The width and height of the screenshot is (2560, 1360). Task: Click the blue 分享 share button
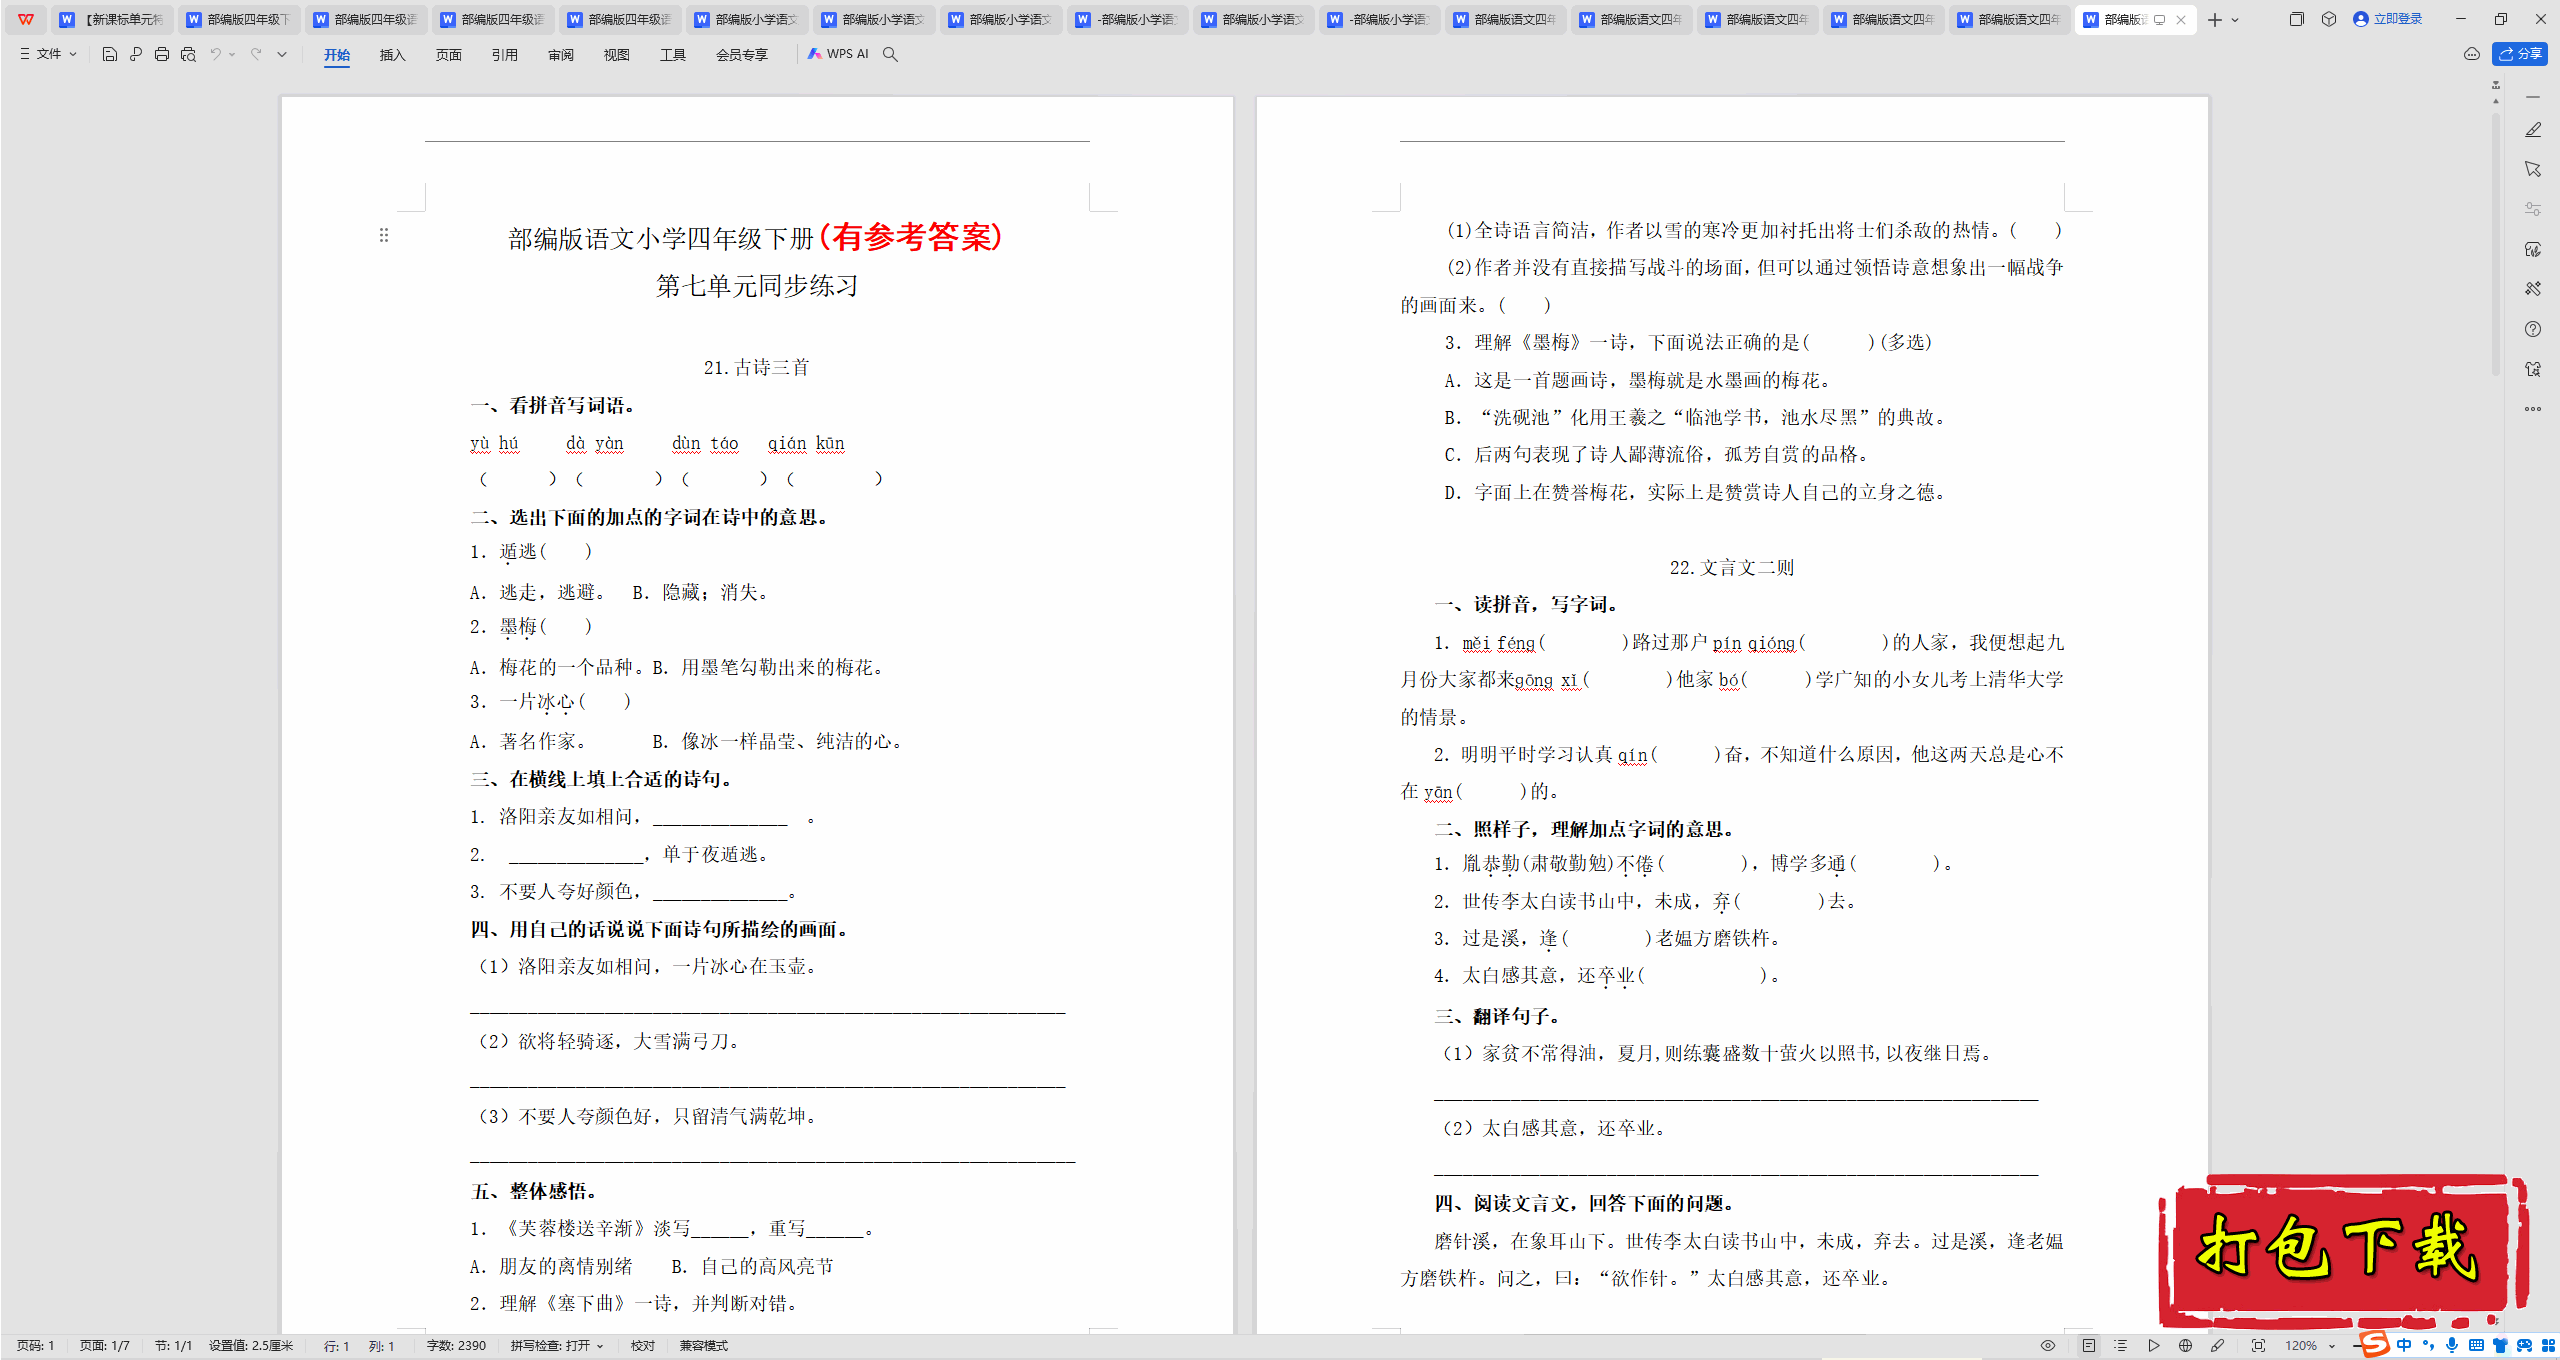pyautogui.click(x=2520, y=54)
